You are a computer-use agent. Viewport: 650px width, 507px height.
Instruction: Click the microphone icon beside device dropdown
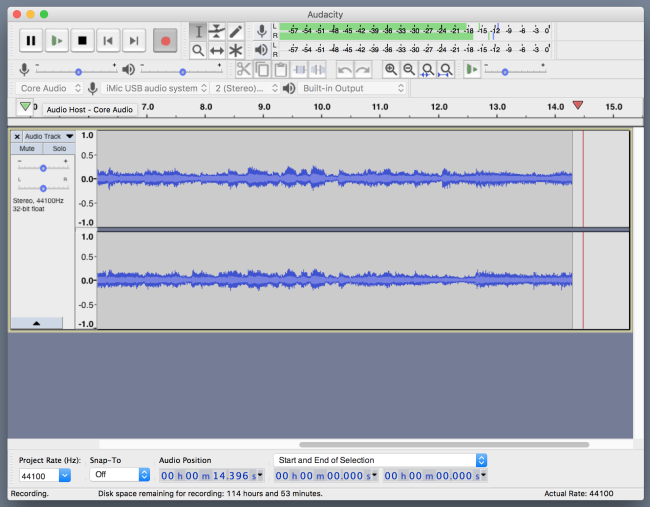click(93, 88)
